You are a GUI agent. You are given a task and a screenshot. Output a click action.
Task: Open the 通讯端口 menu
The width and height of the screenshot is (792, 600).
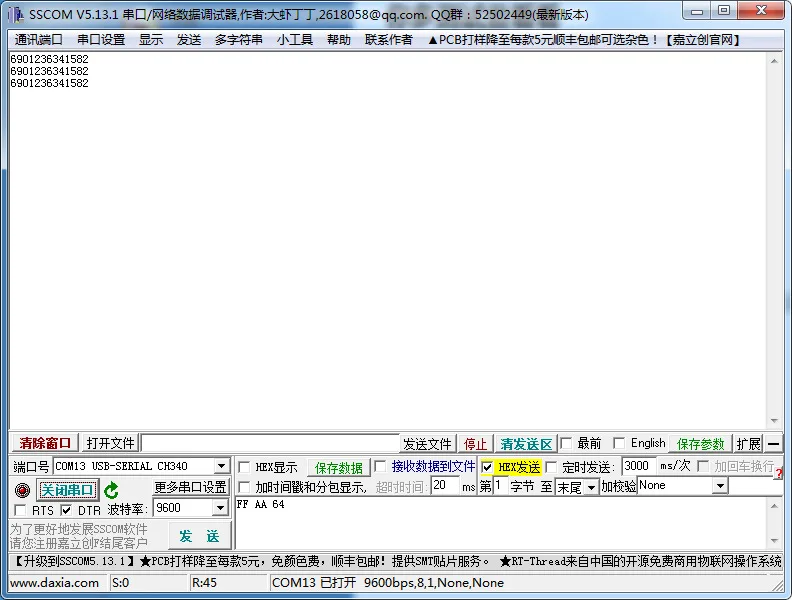coord(38,40)
